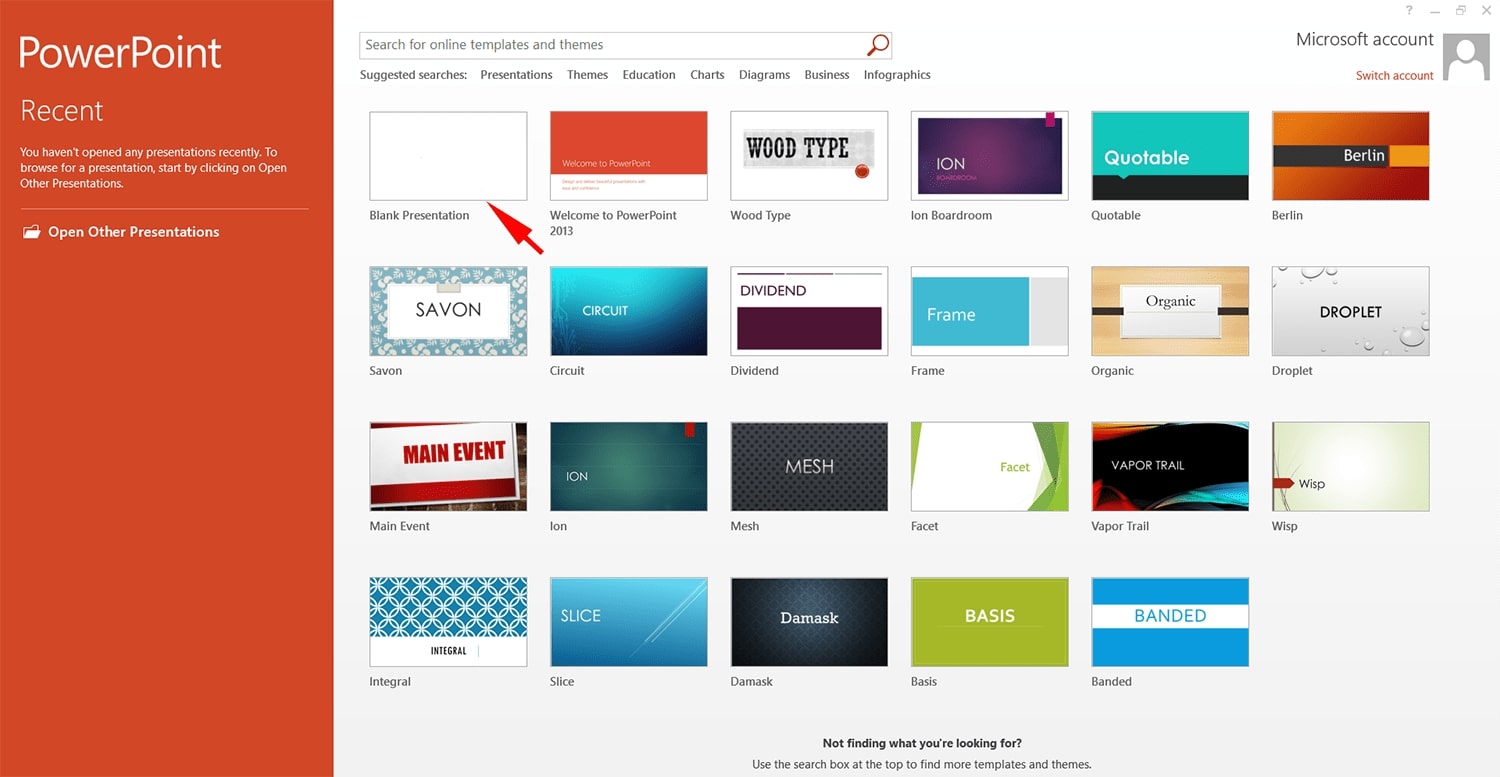Open the Help question mark icon
This screenshot has height=777, width=1500.
(x=1409, y=10)
